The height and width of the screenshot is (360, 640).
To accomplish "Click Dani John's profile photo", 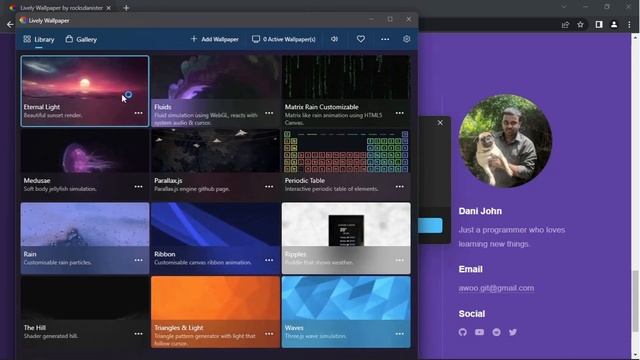I will (505, 141).
